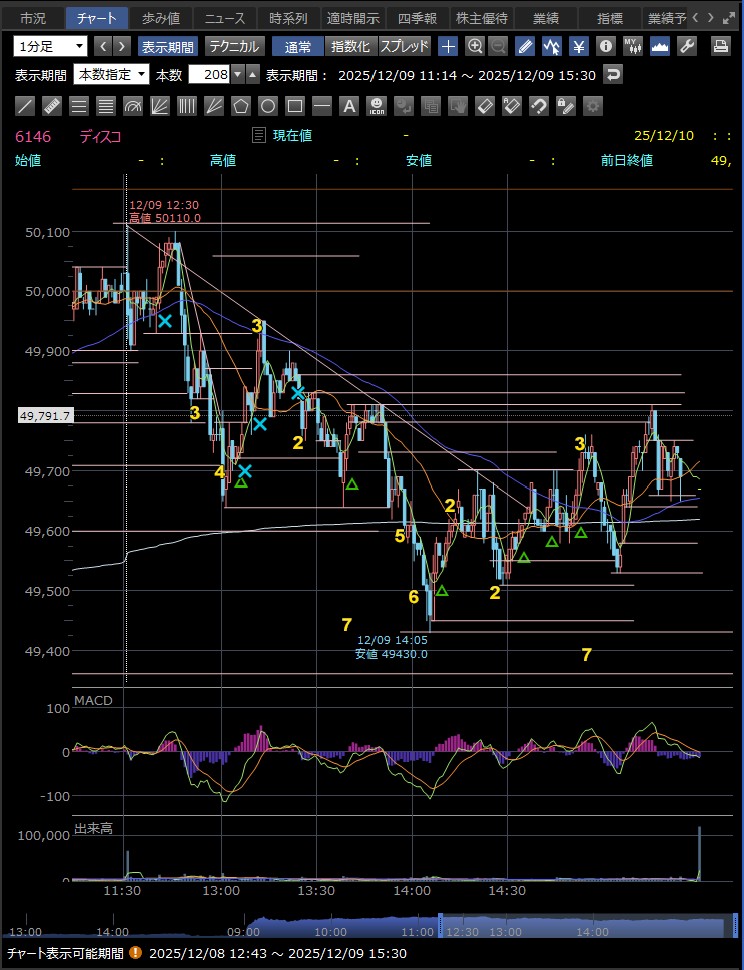Pick the text annotation A tool
This screenshot has width=744, height=970.
tap(349, 106)
